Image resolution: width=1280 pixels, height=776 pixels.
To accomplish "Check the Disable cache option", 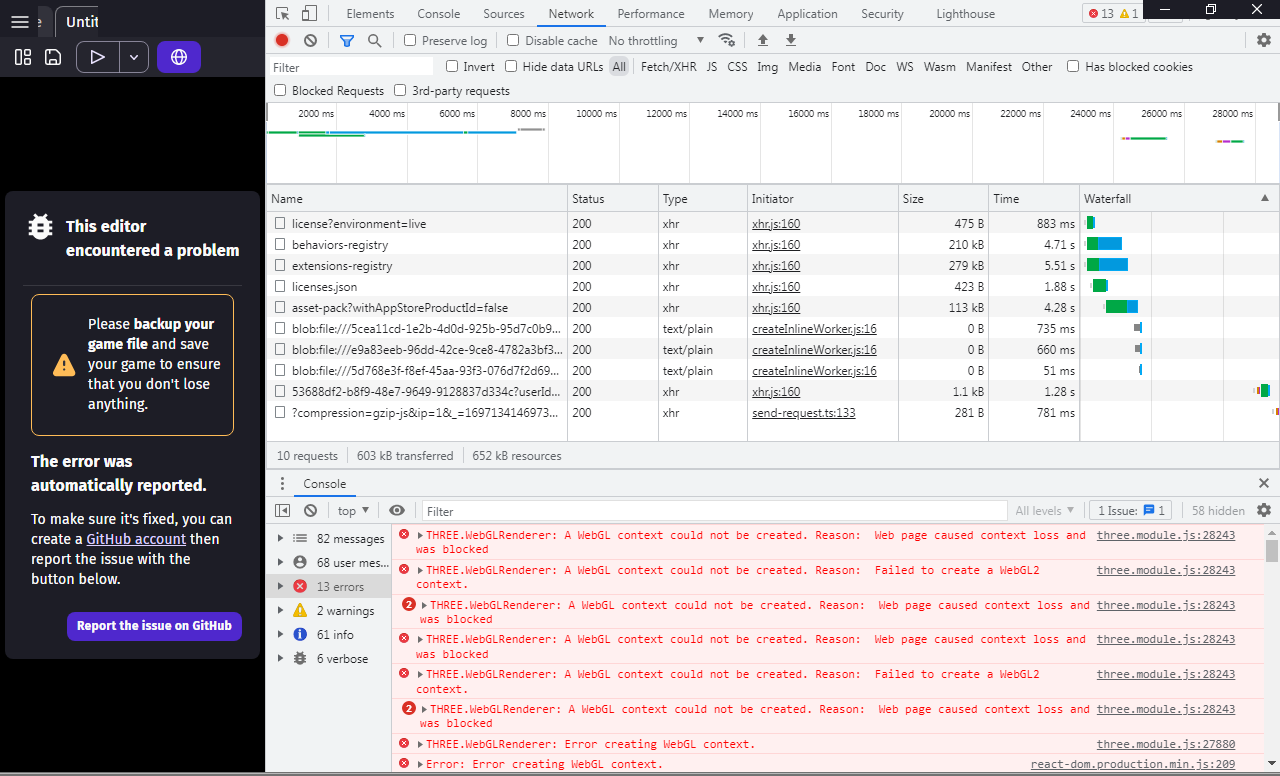I will tap(515, 40).
